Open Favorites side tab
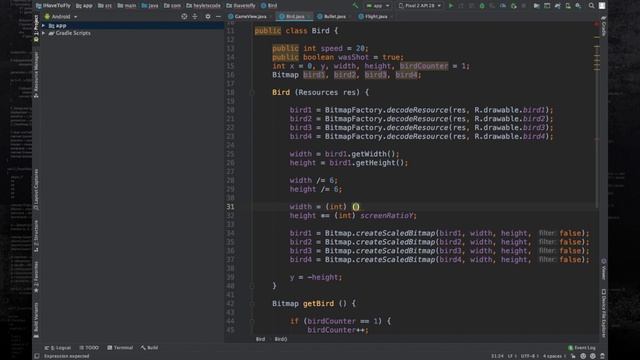The width and height of the screenshot is (640, 360). tap(36, 277)
